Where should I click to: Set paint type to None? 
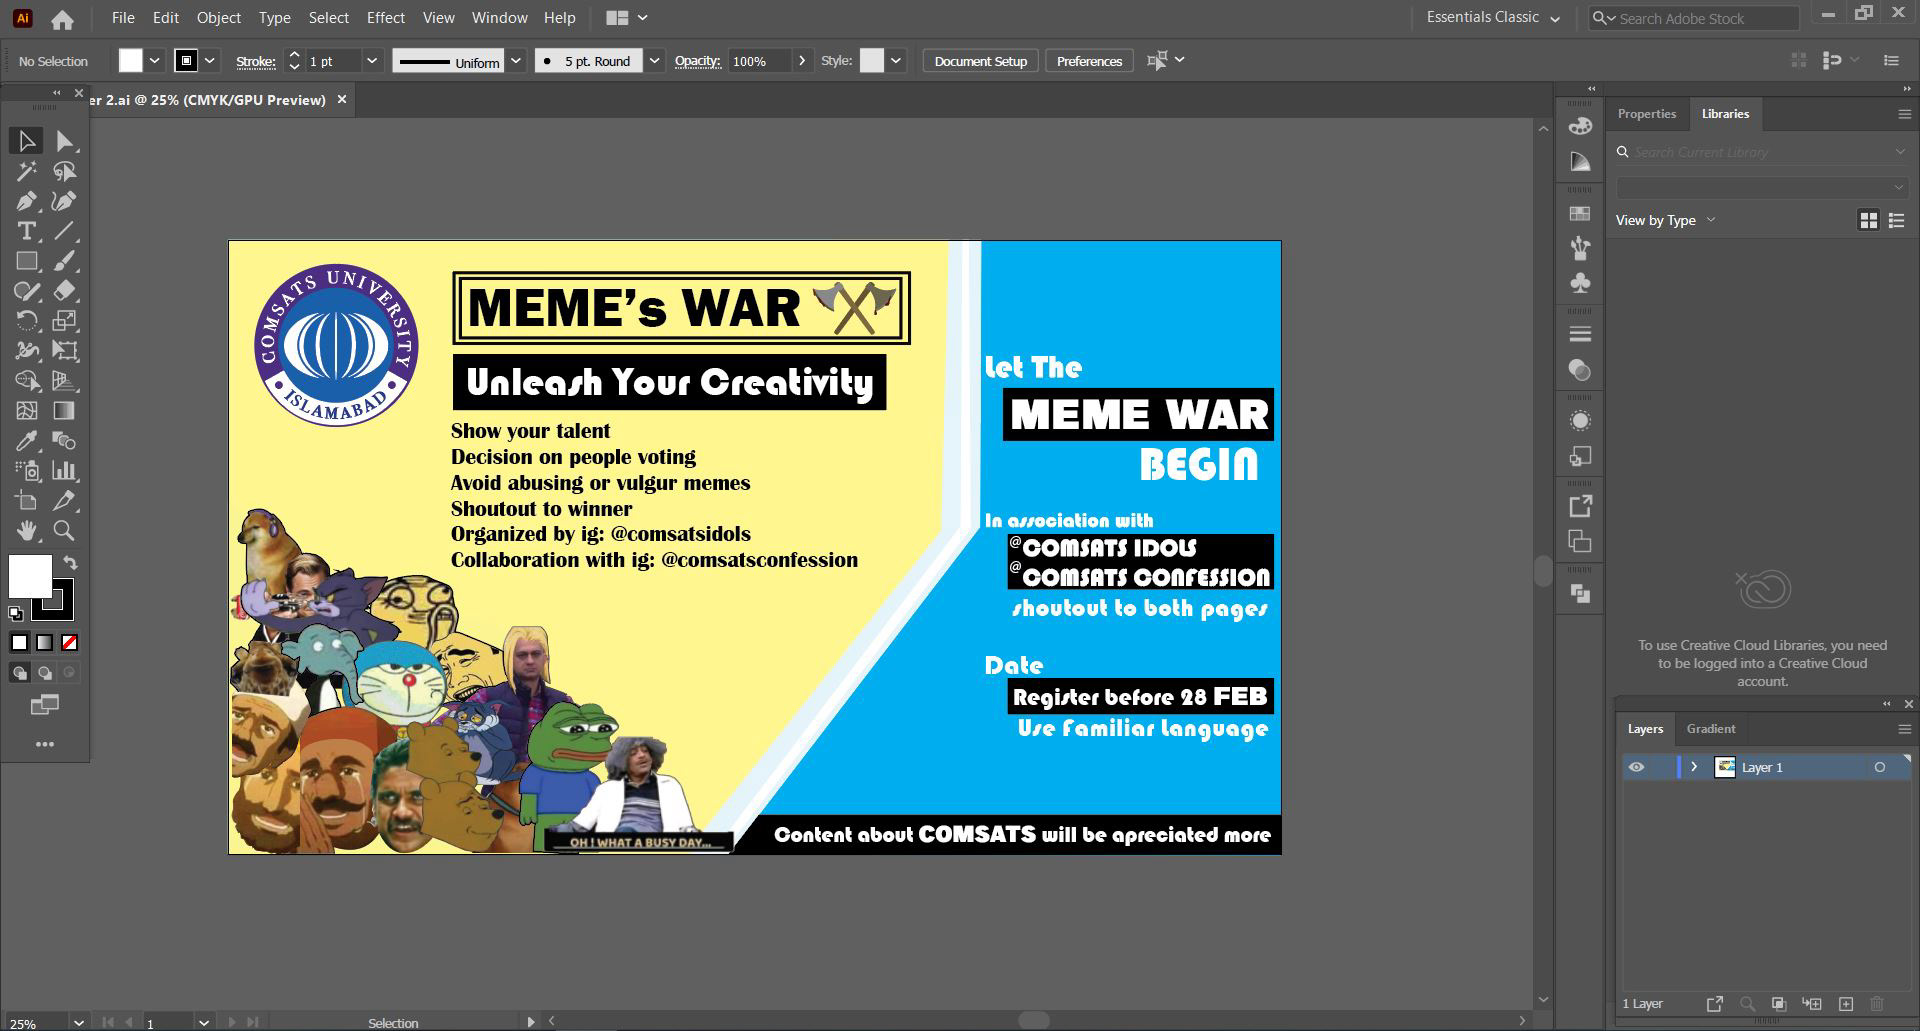click(70, 643)
